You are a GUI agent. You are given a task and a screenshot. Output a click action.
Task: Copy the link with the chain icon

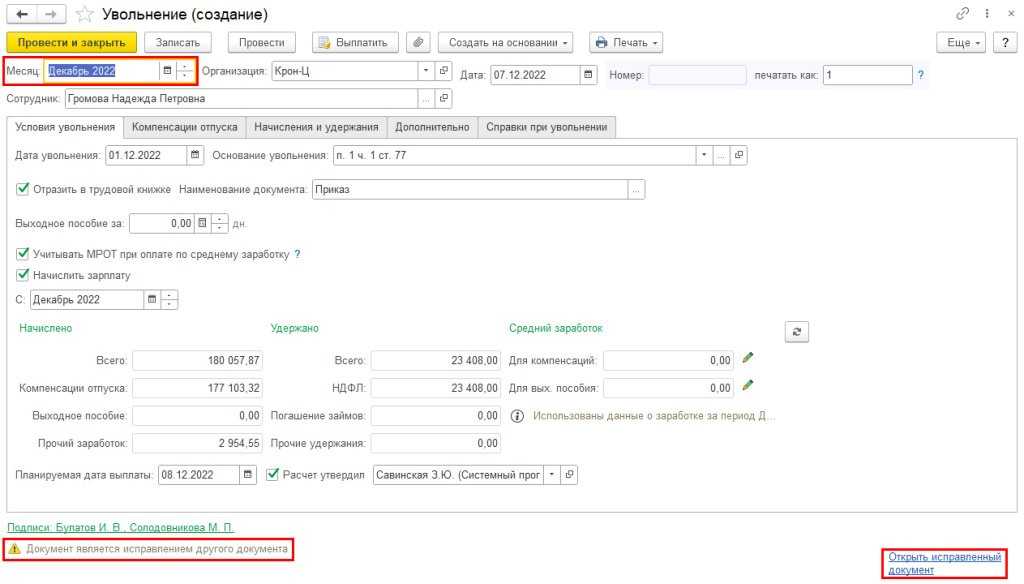[962, 13]
